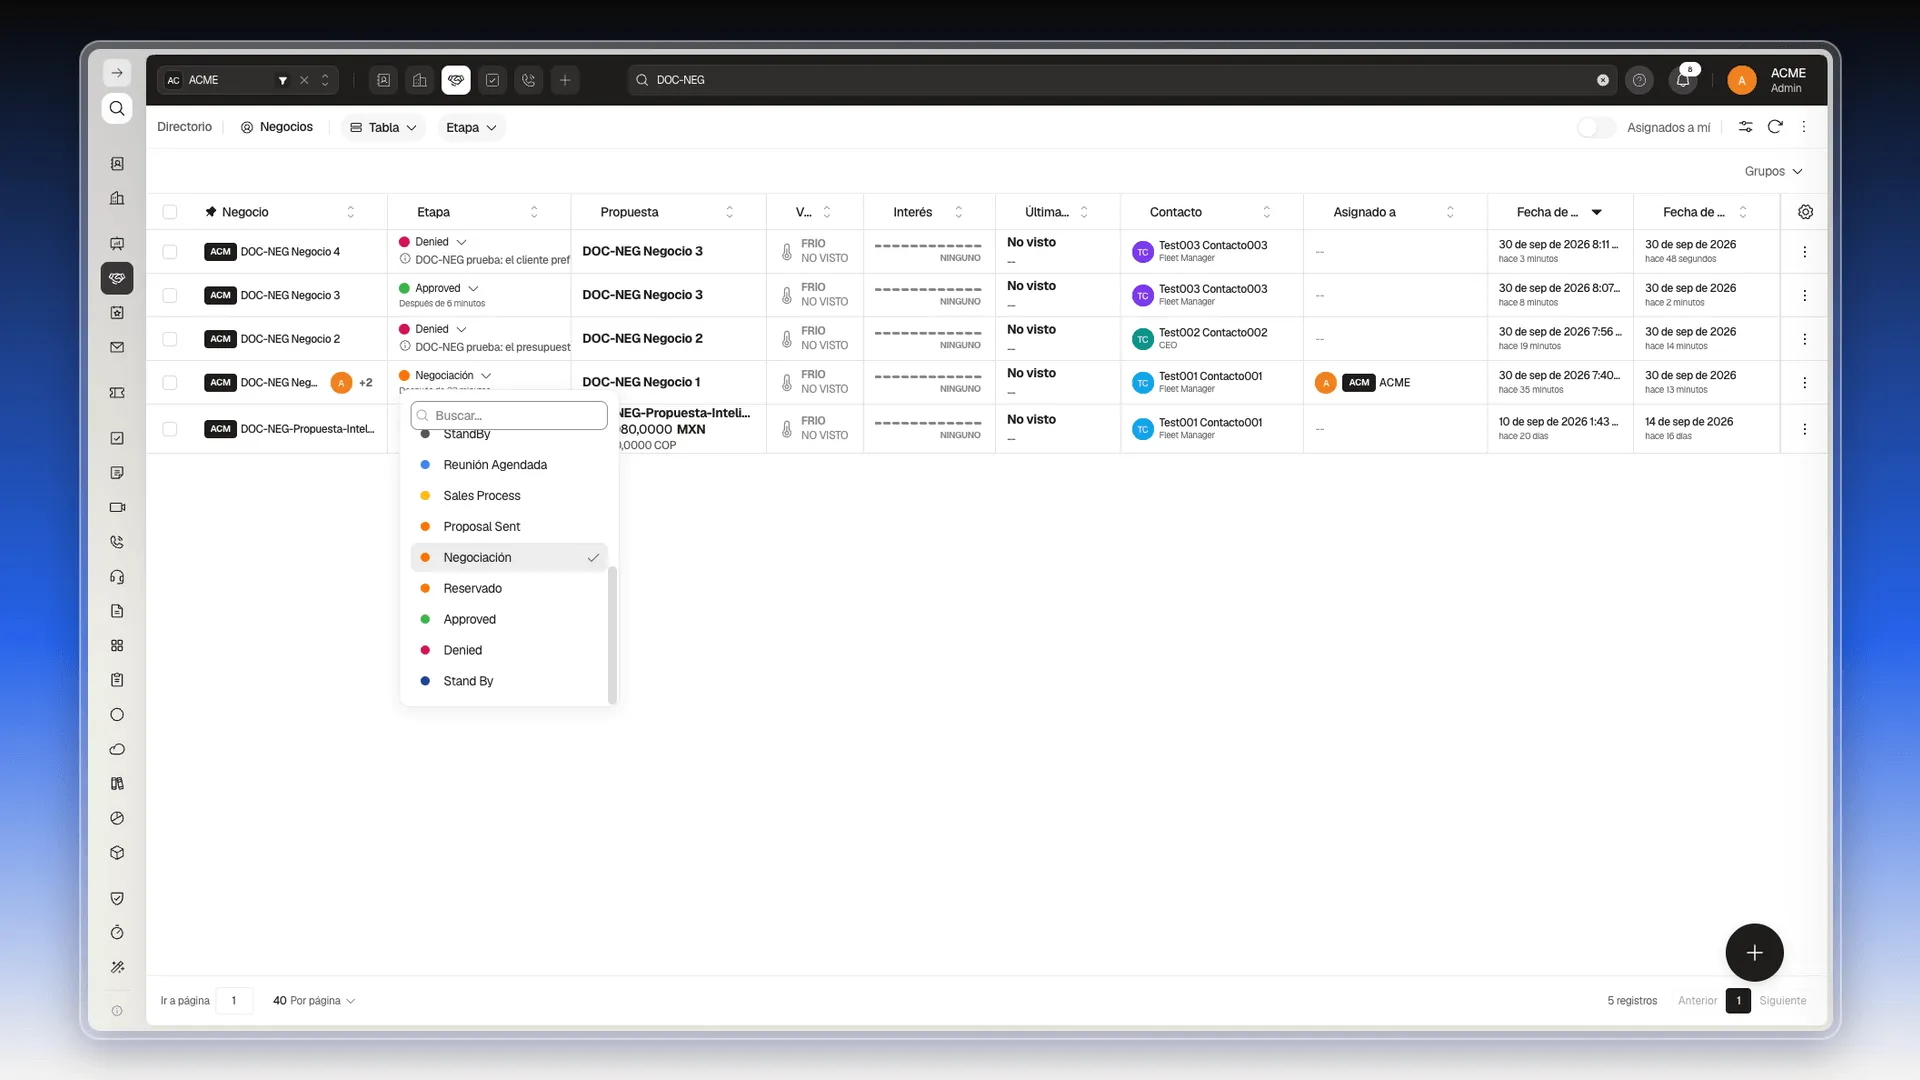Select the checkbox for DOC-NEG Negocio 2
This screenshot has height=1080, width=1920.
(170, 339)
